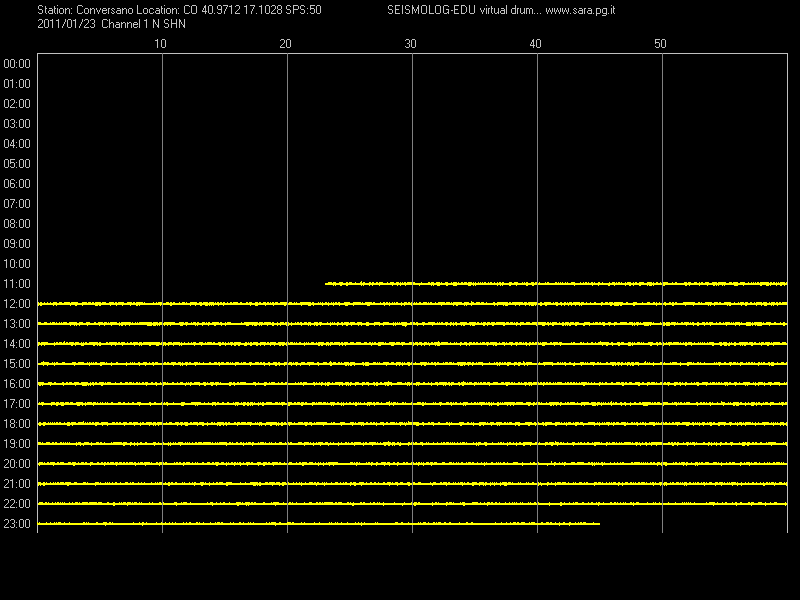Click the 01:00 hour label
The width and height of the screenshot is (800, 600).
(17, 84)
